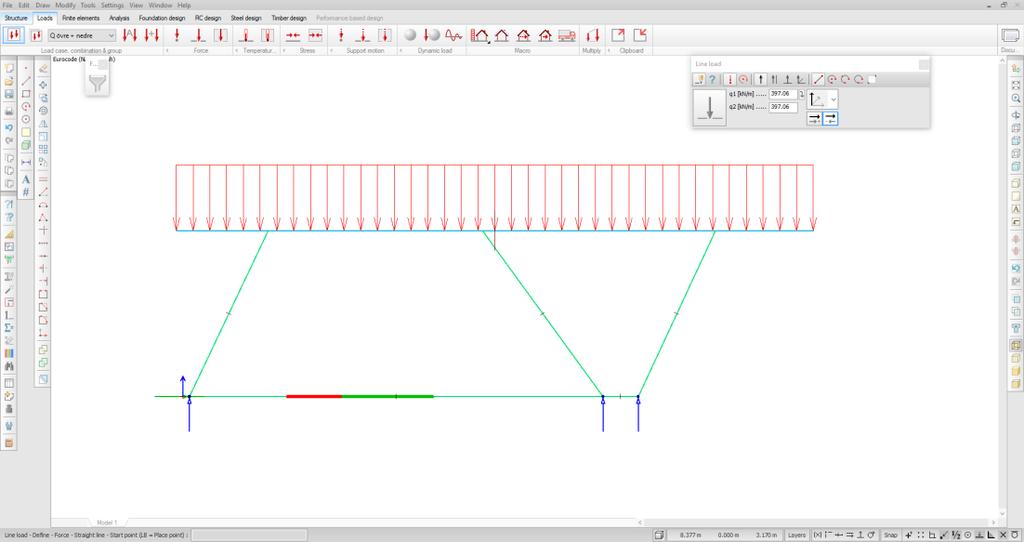Open the Layers button in status bar
Viewport: 1024px width, 542px height.
pyautogui.click(x=797, y=535)
